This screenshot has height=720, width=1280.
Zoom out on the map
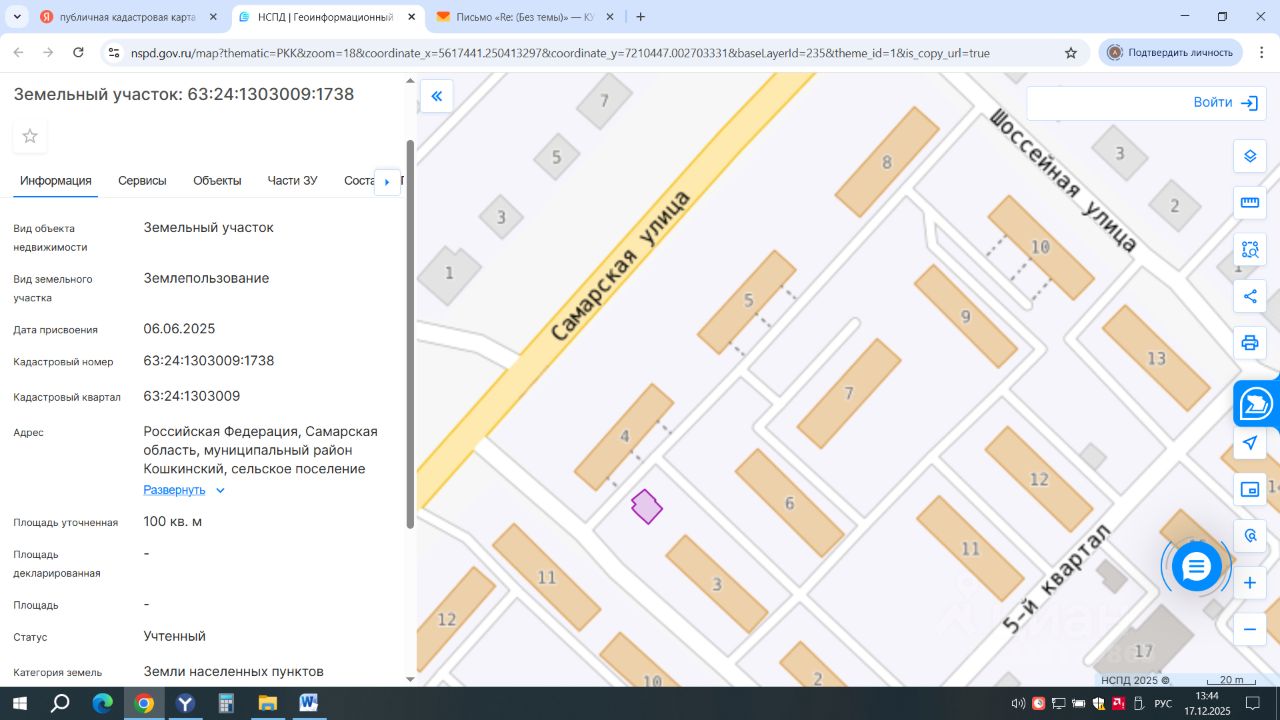coord(1249,630)
